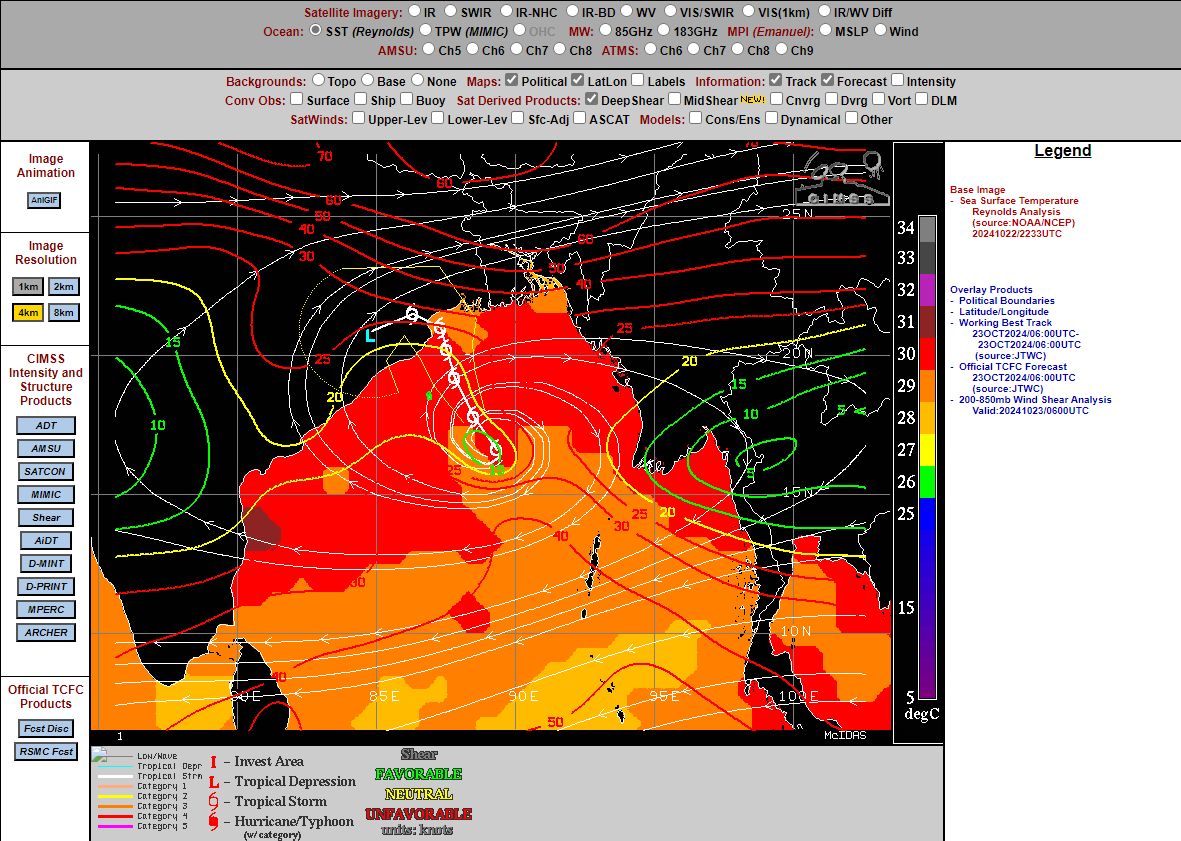Select the Topo background radio button
Screen dimensions: 1181x841
(319, 80)
